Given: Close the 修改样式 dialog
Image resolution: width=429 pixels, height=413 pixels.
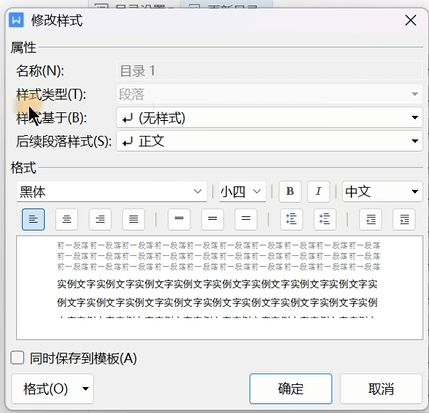Looking at the screenshot, I should (x=411, y=20).
